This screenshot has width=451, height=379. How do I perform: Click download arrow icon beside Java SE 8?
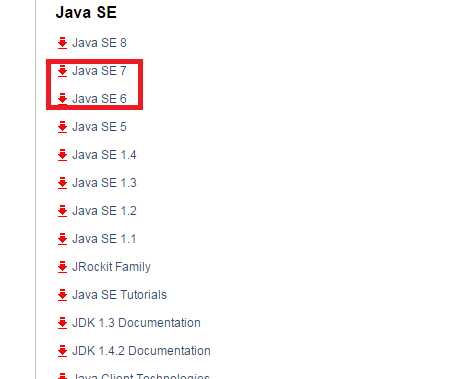click(62, 43)
